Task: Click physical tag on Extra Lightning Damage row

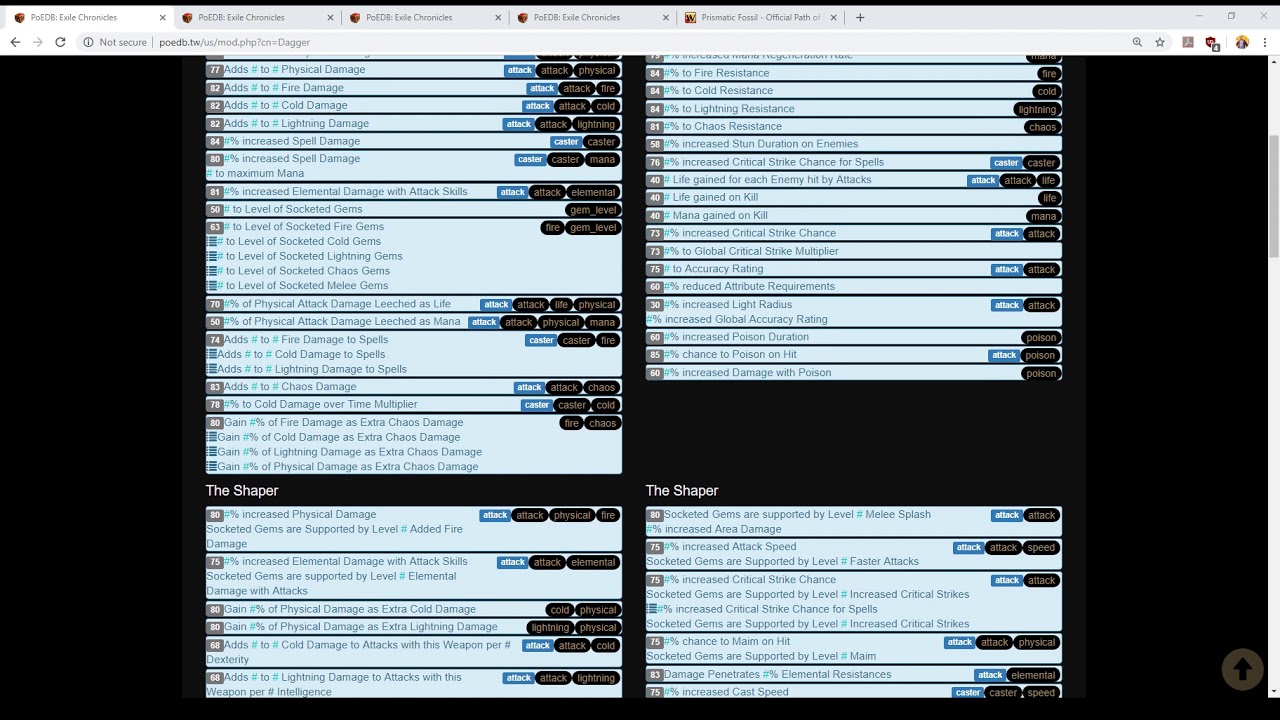Action: click(598, 628)
